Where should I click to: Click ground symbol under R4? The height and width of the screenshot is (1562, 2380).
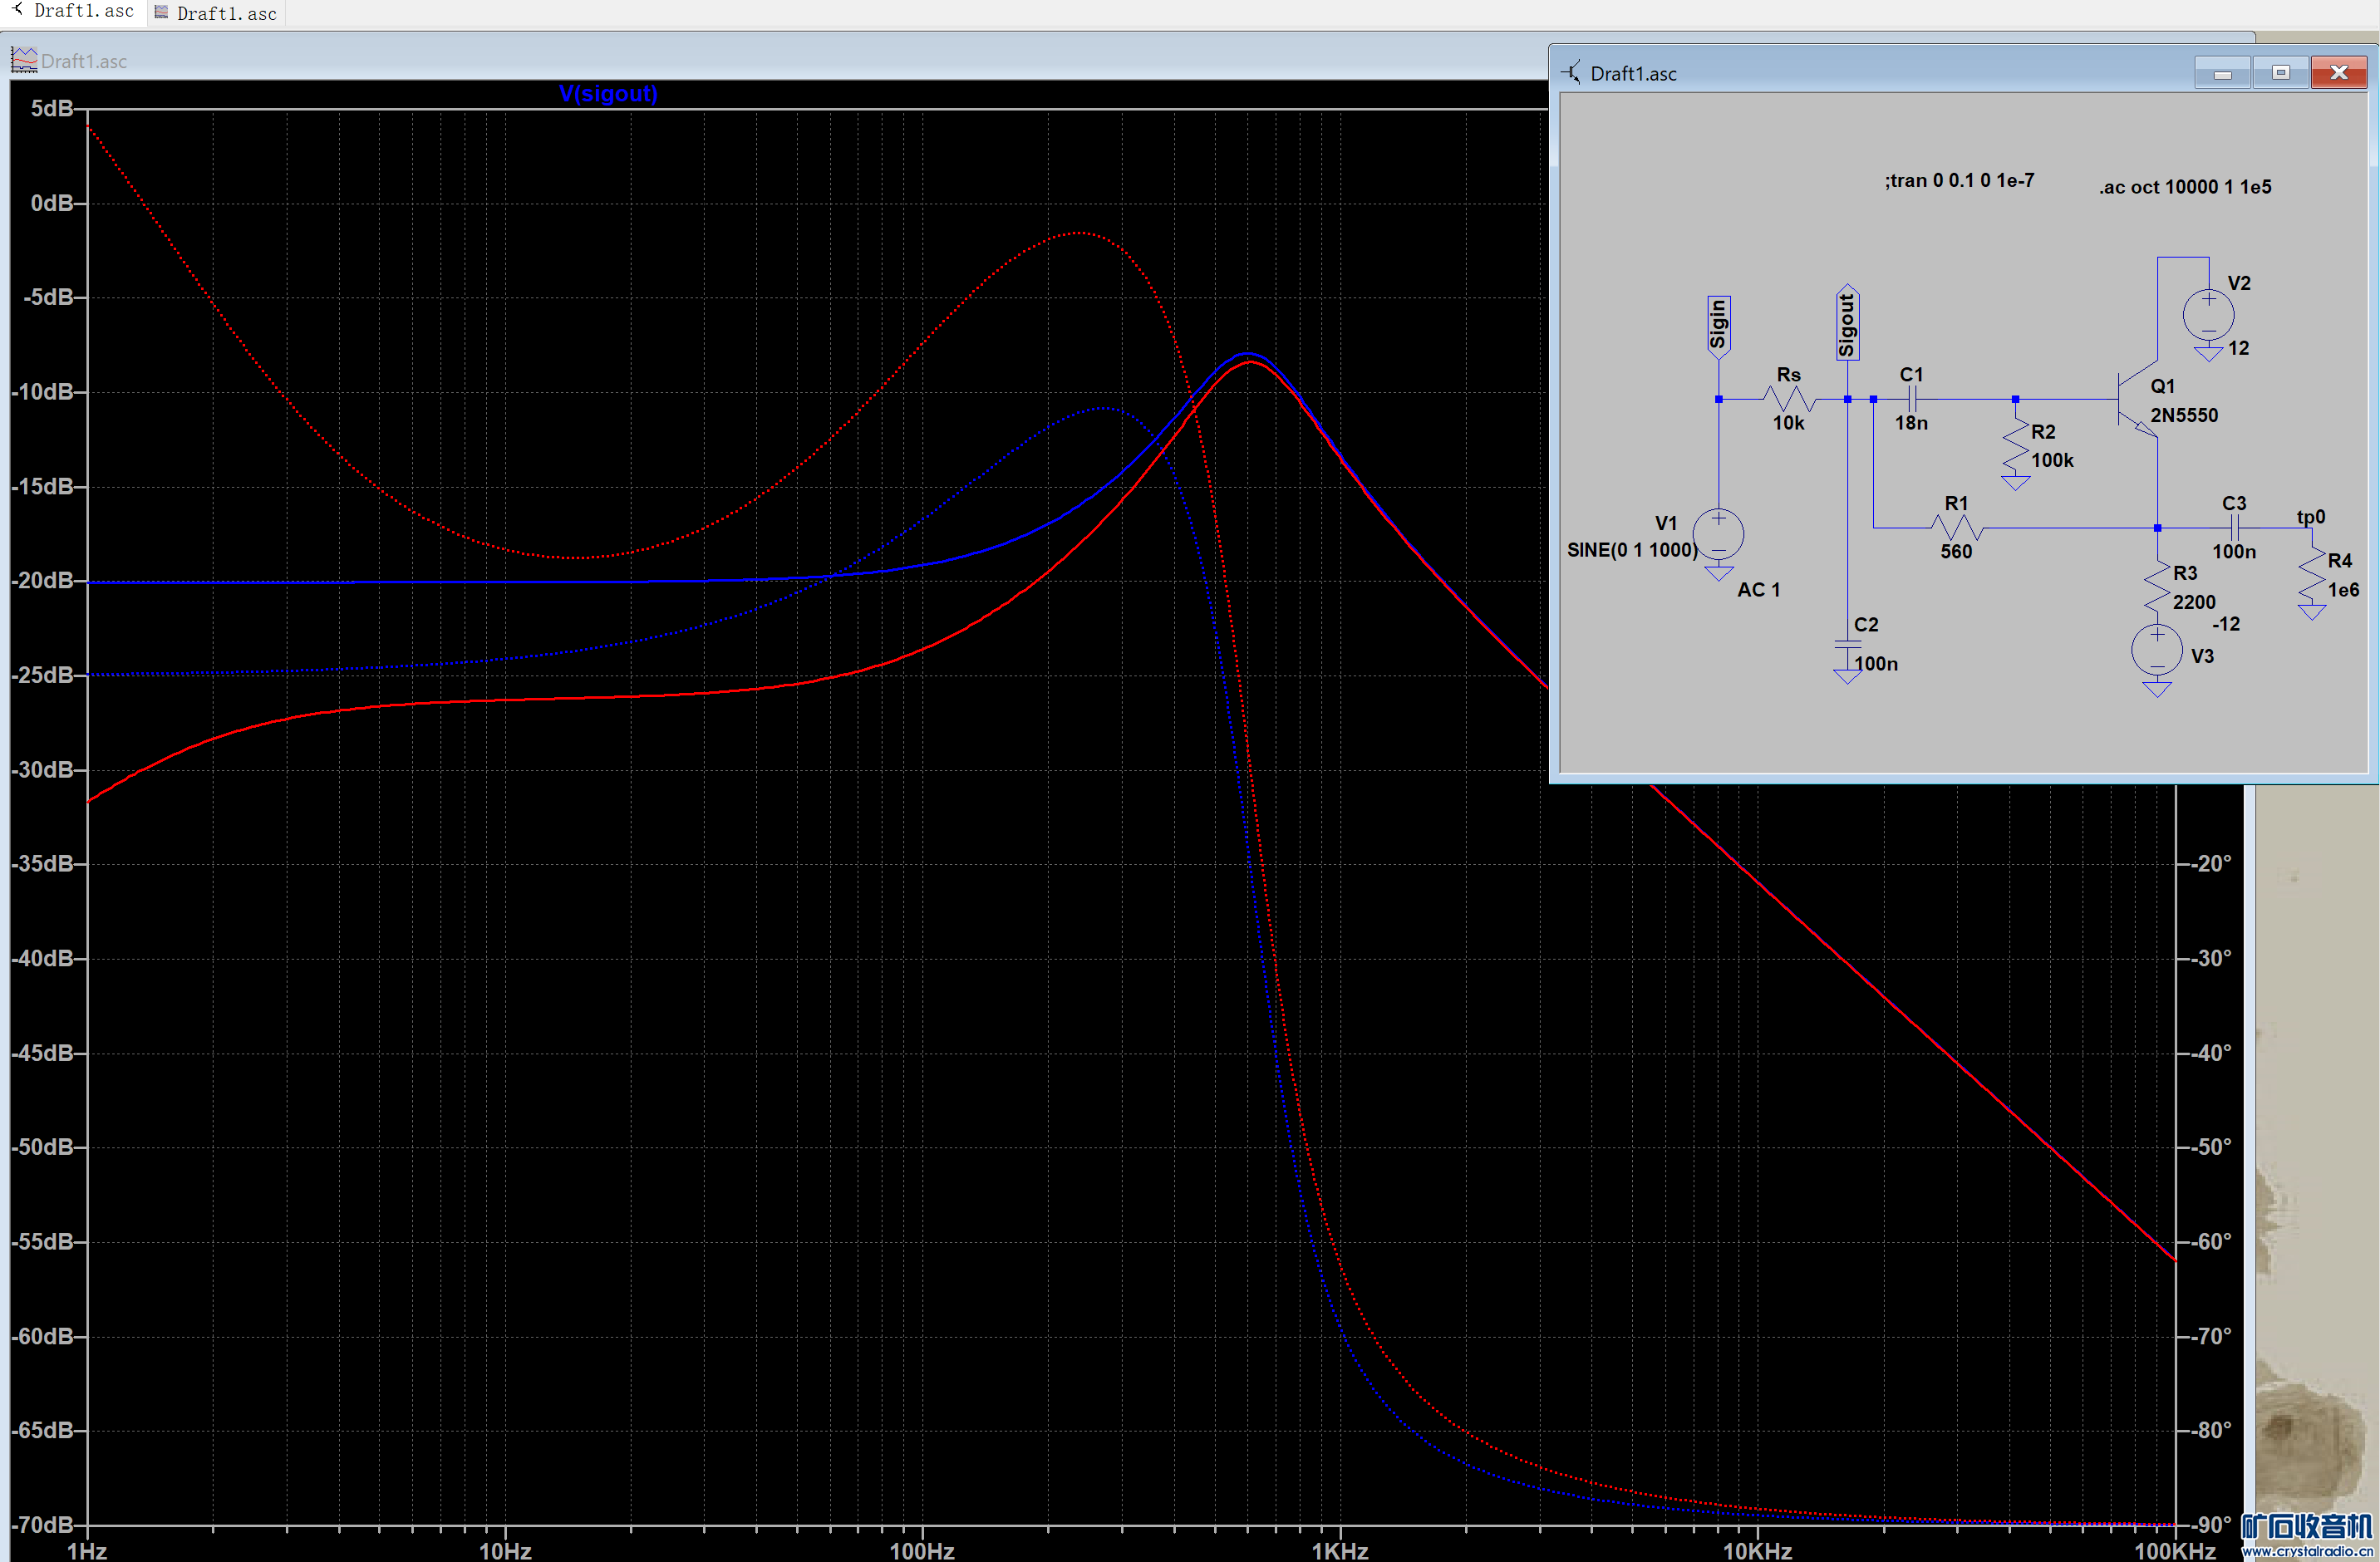coord(2311,612)
